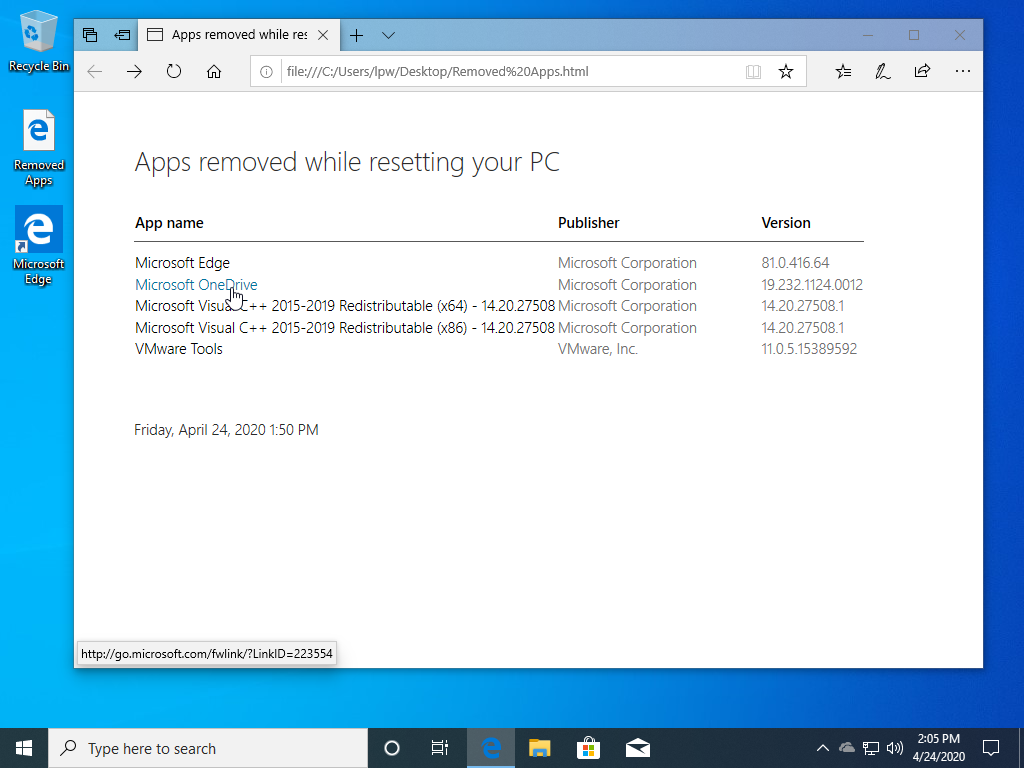Open the tabs you've set aside icon
Viewport: 1024px width, 768px height.
coord(90,35)
